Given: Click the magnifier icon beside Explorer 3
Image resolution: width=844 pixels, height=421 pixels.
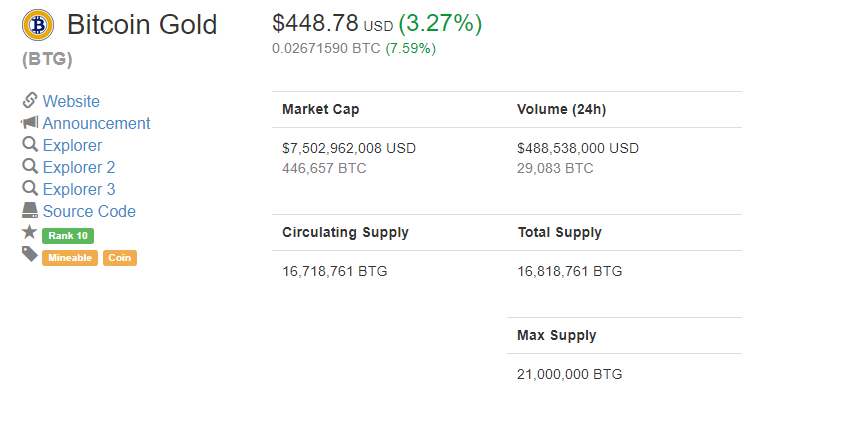Looking at the screenshot, I should coord(30,188).
